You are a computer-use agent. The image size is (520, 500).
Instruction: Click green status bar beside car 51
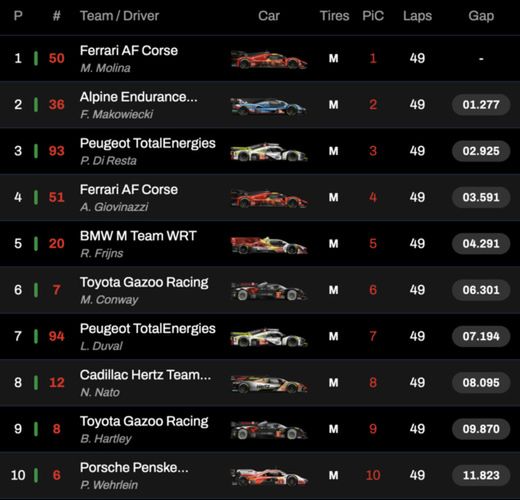[36, 197]
